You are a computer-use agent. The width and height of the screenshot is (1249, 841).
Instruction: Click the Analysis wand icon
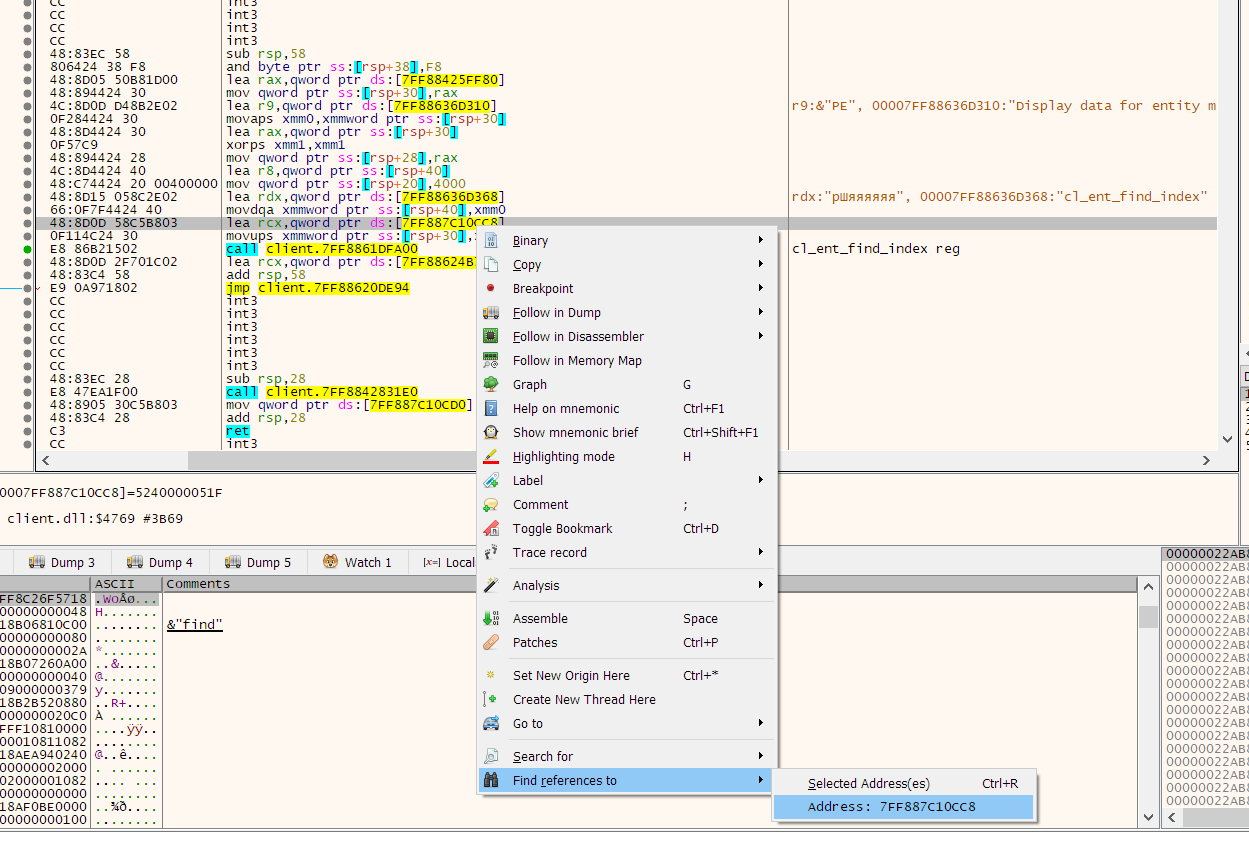point(491,585)
